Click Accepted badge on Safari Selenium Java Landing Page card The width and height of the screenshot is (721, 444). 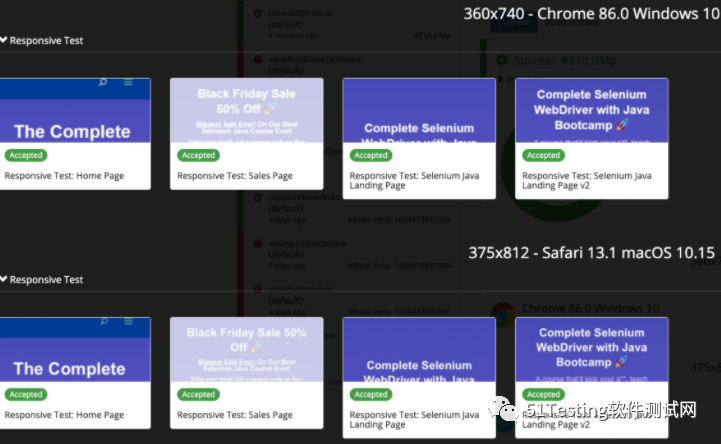371,394
